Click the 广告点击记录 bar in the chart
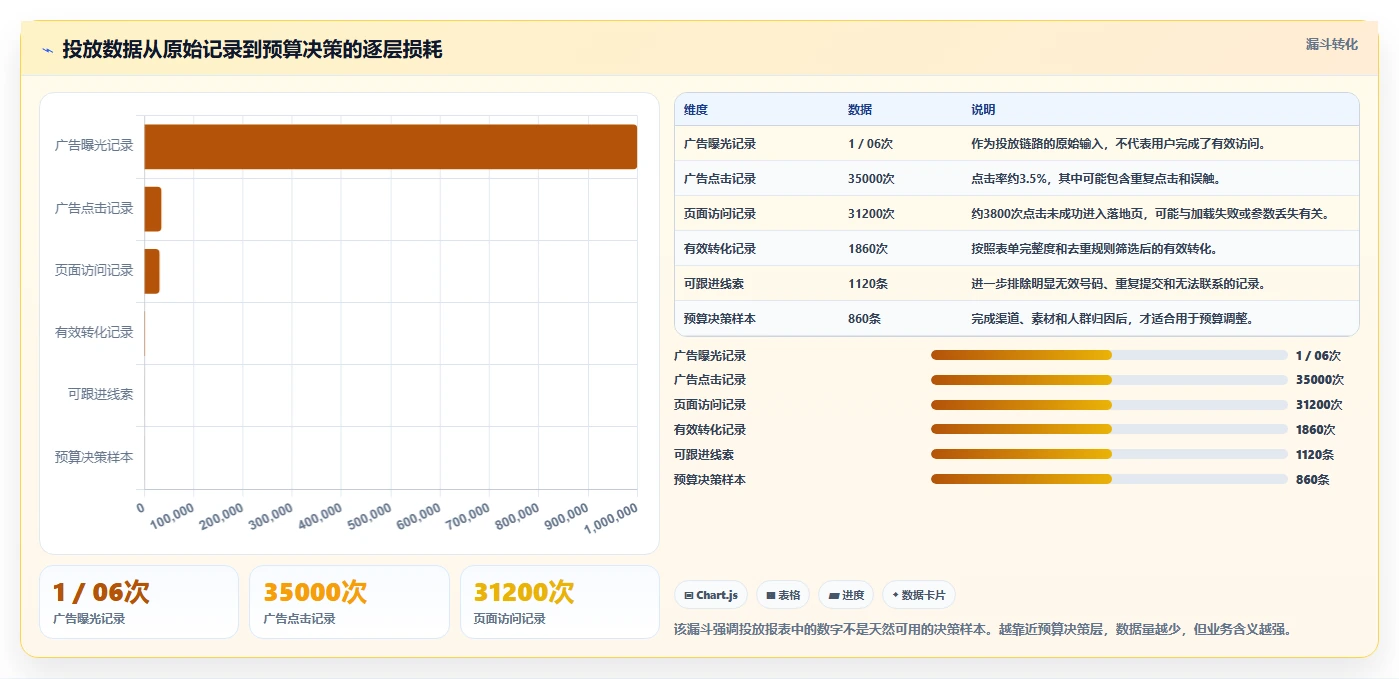Viewport: 1399px width, 679px height. click(x=152, y=209)
